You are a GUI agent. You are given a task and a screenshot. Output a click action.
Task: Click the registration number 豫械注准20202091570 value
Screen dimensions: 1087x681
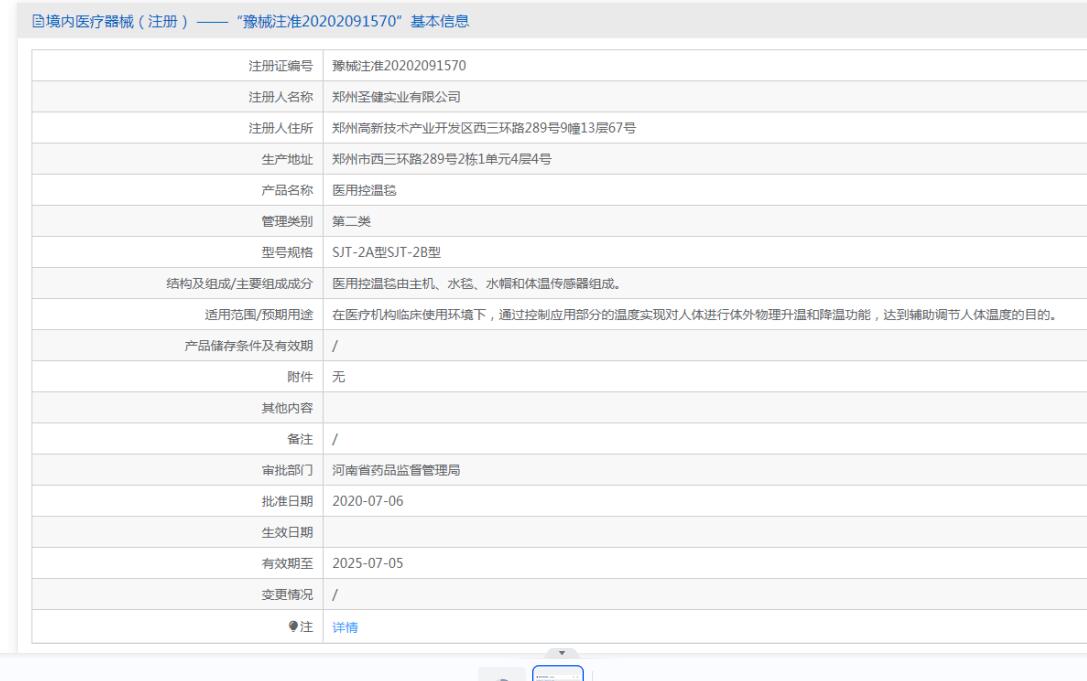tap(399, 66)
